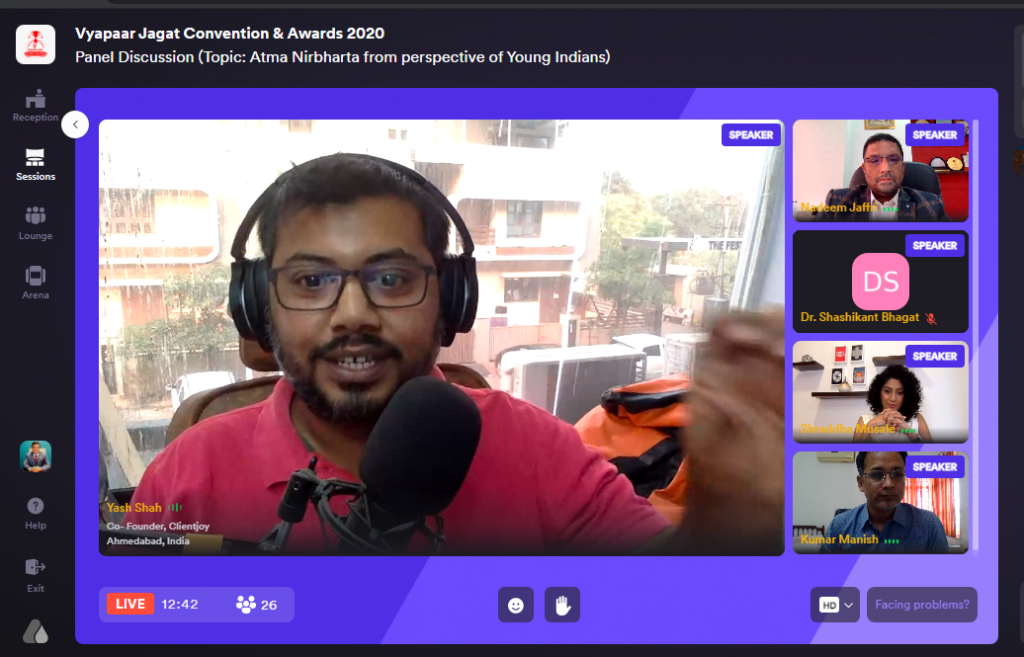This screenshot has width=1024, height=657.
Task: Open the Lounge from the sidebar
Action: 35,223
